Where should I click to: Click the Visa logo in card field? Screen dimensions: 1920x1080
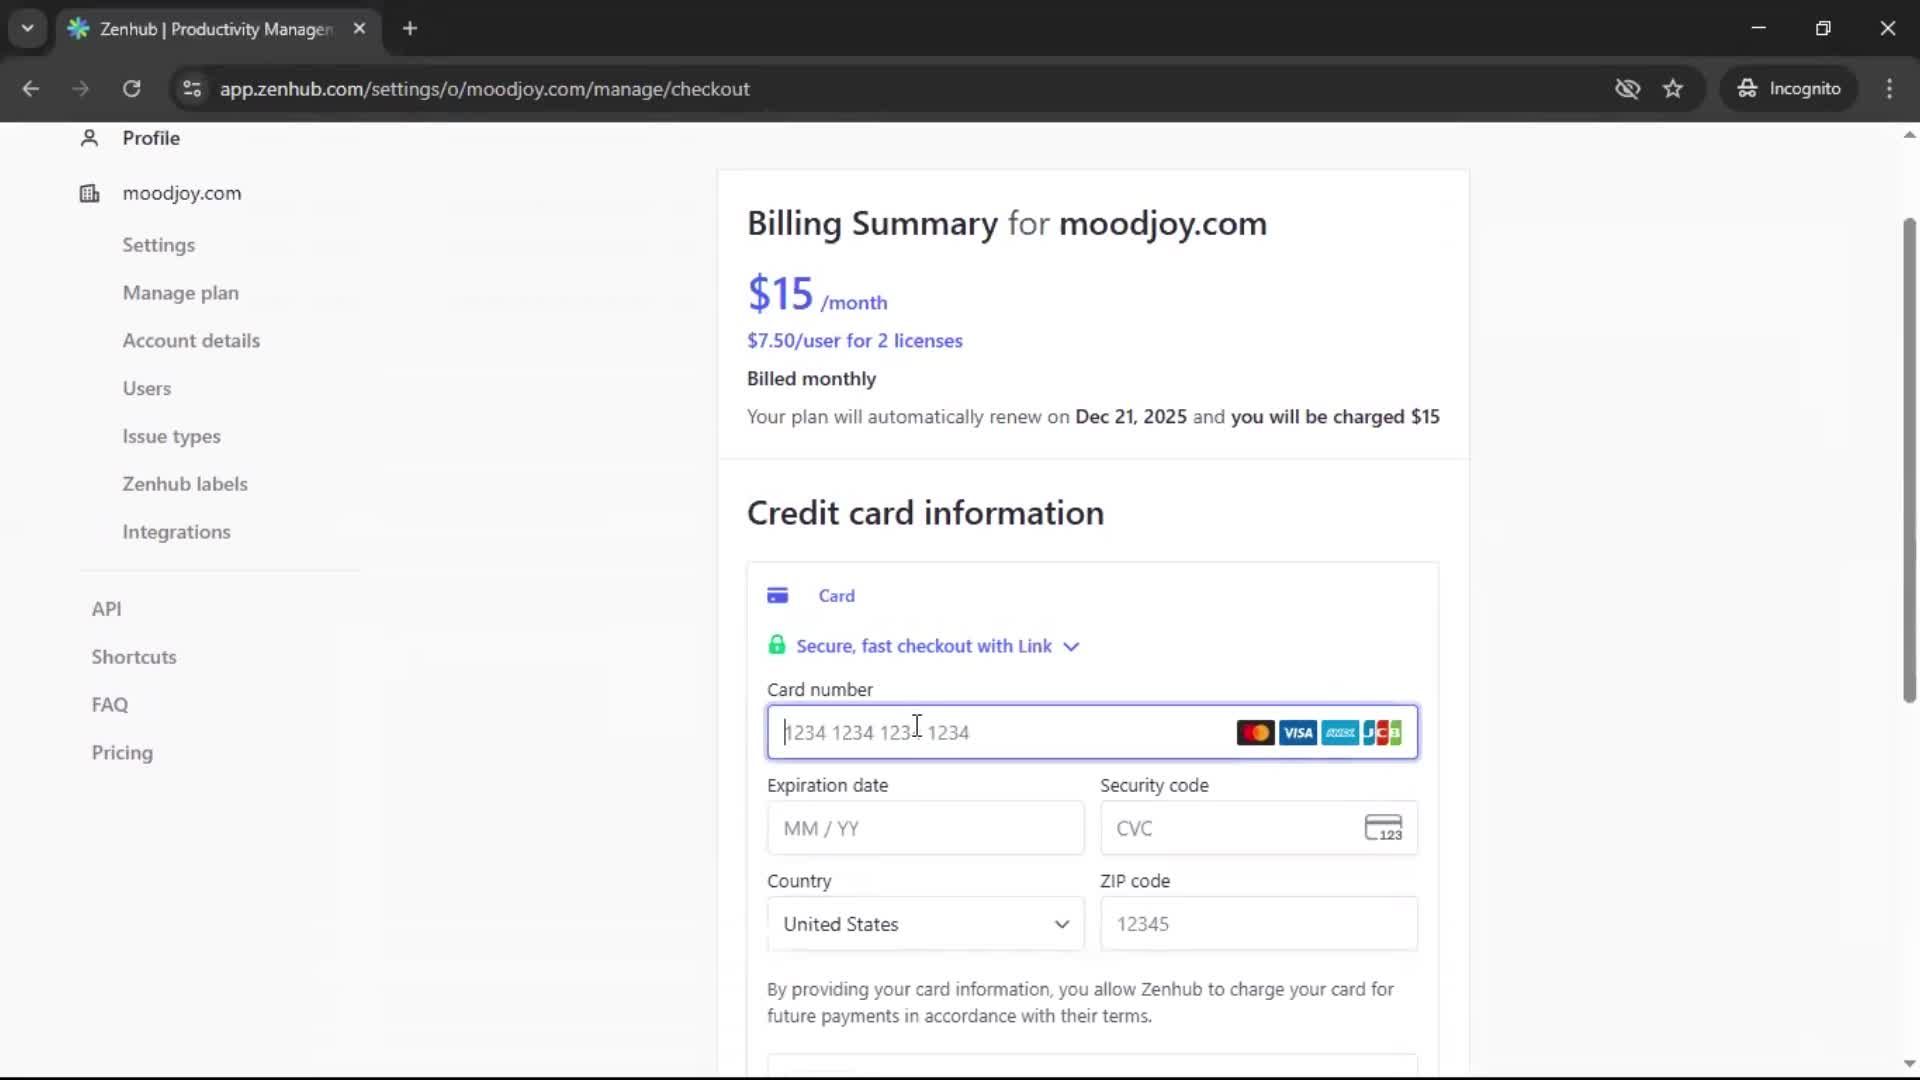click(1297, 732)
